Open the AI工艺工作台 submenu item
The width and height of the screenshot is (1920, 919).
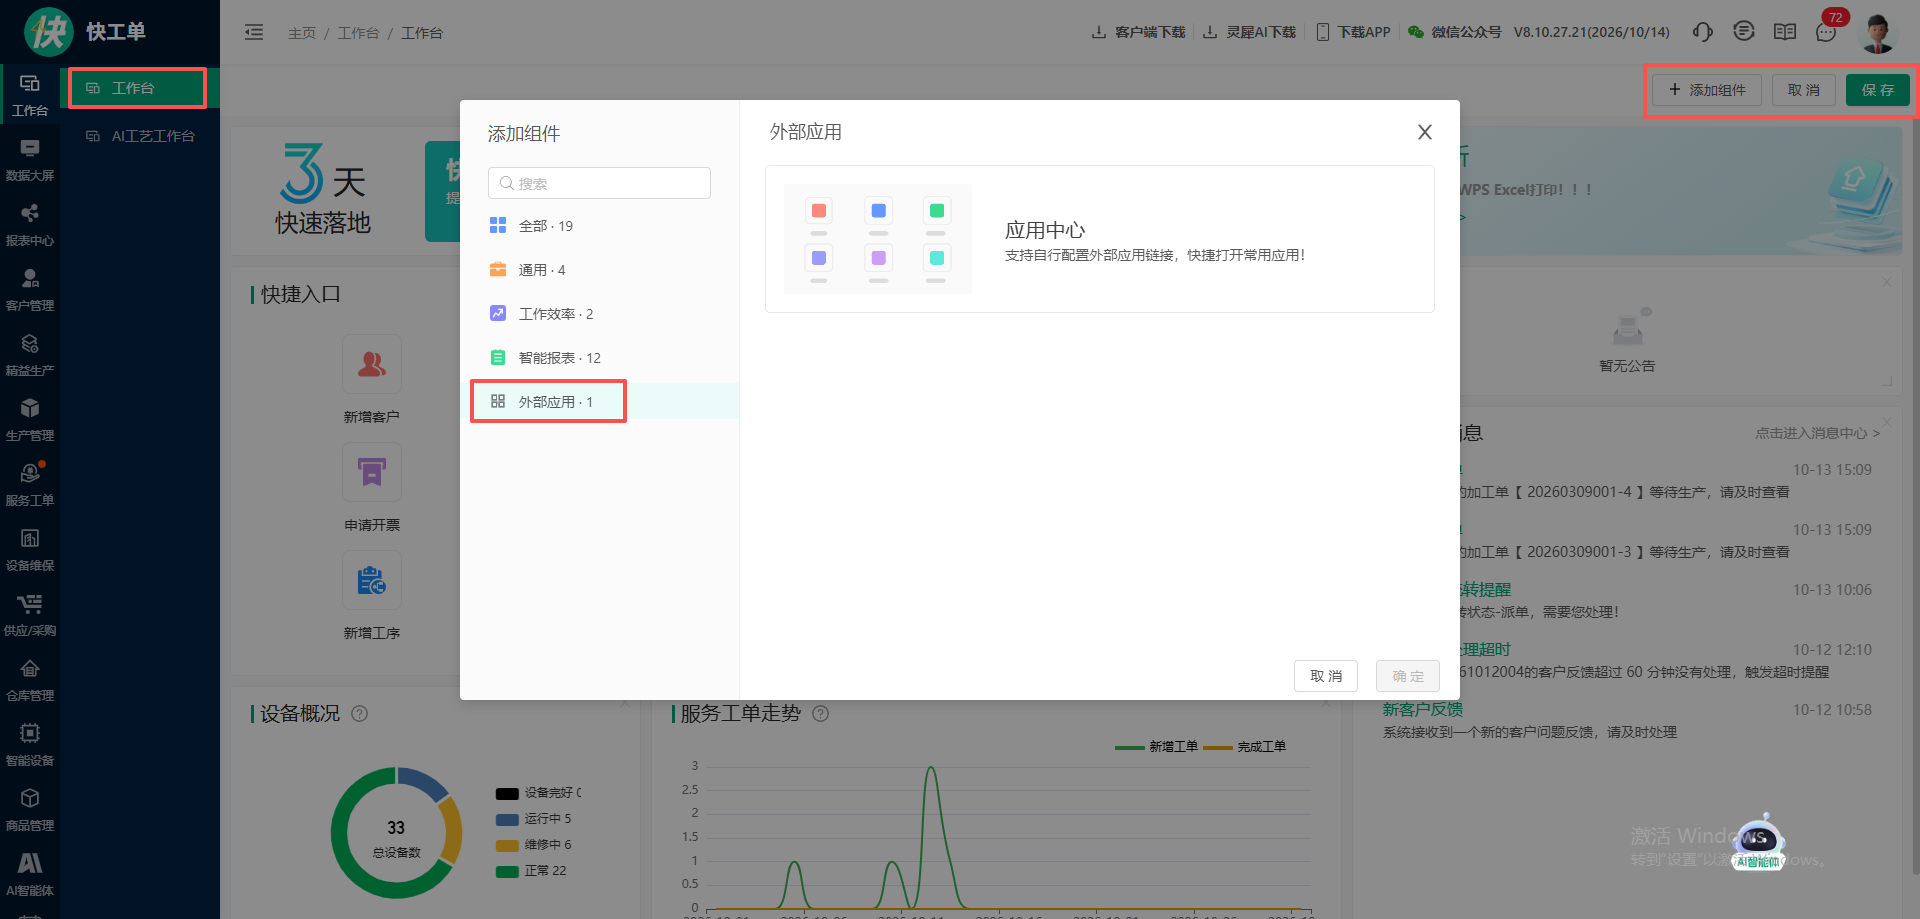(140, 136)
